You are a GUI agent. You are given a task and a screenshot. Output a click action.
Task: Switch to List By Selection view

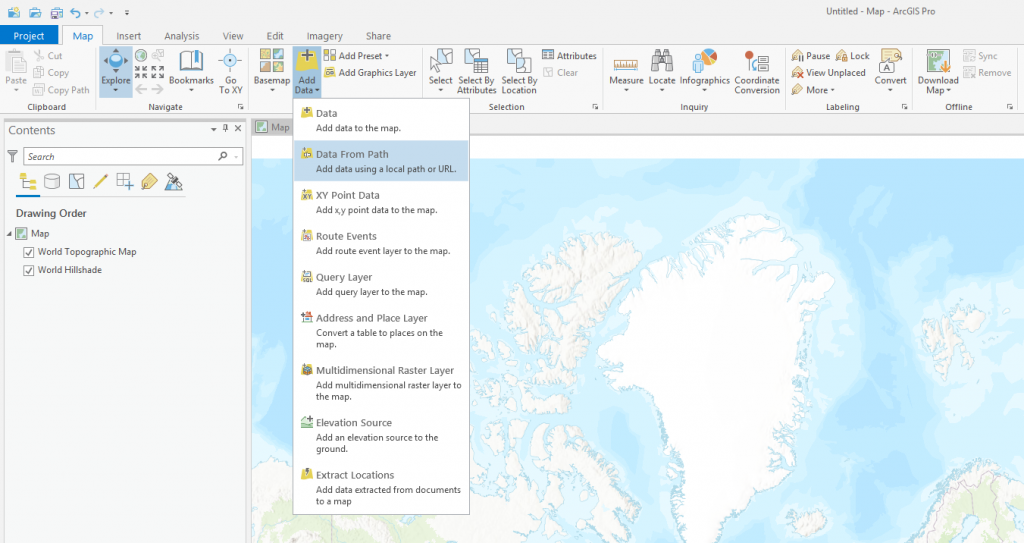point(76,182)
